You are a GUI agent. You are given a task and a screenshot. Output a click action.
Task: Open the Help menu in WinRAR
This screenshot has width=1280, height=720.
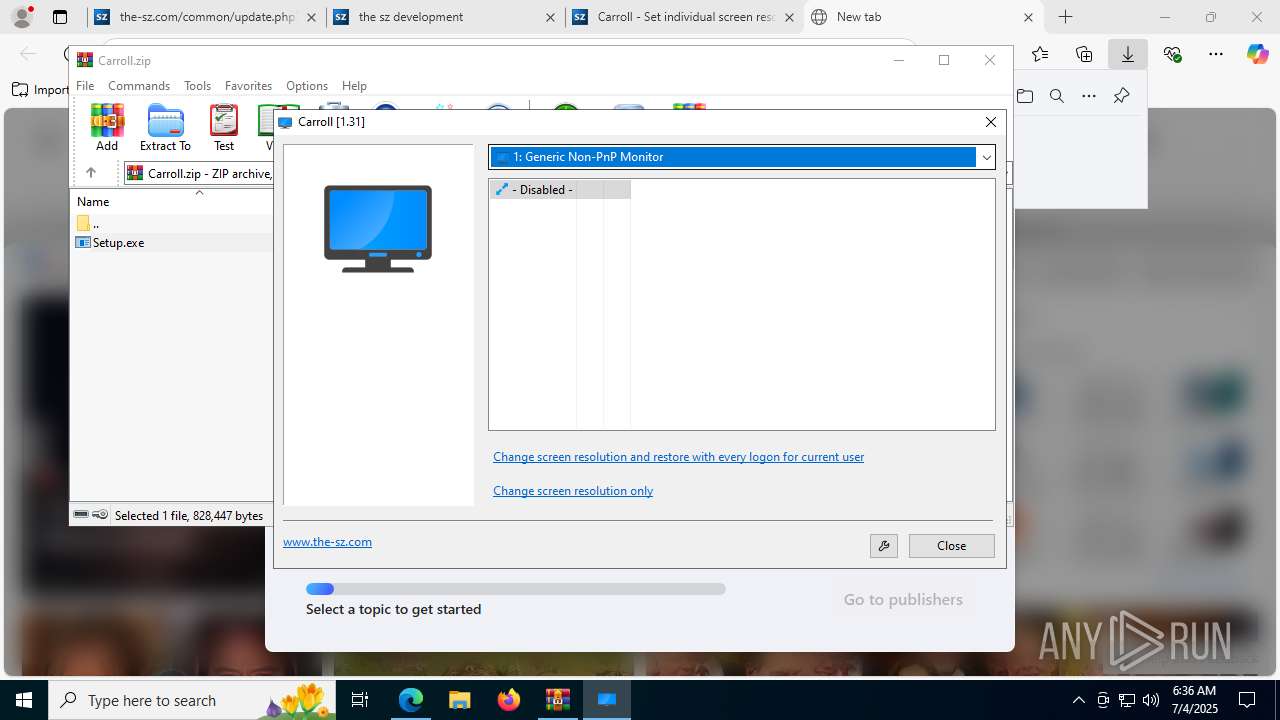pyautogui.click(x=354, y=86)
